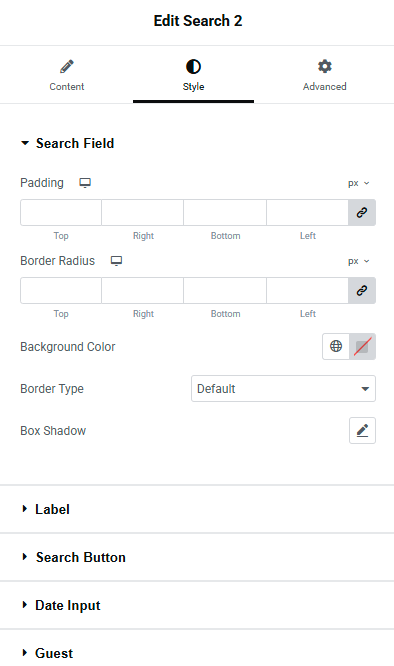Open Border Type dropdown

tap(283, 389)
